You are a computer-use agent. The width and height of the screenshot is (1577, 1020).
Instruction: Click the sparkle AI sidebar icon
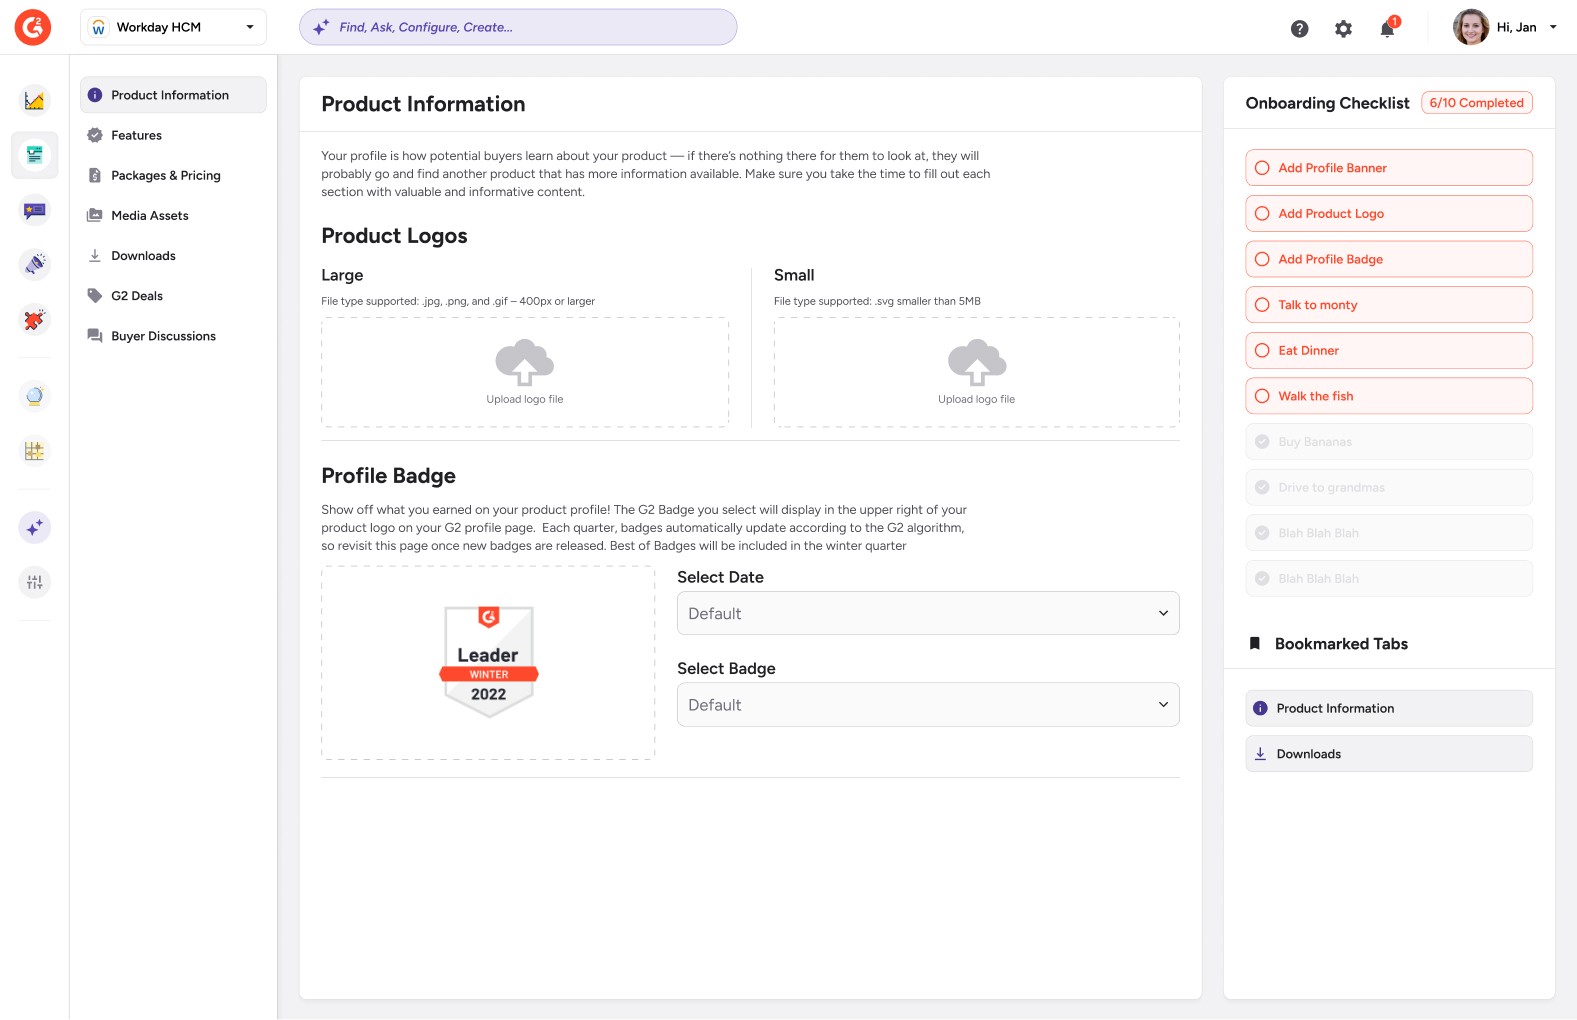[x=35, y=527]
